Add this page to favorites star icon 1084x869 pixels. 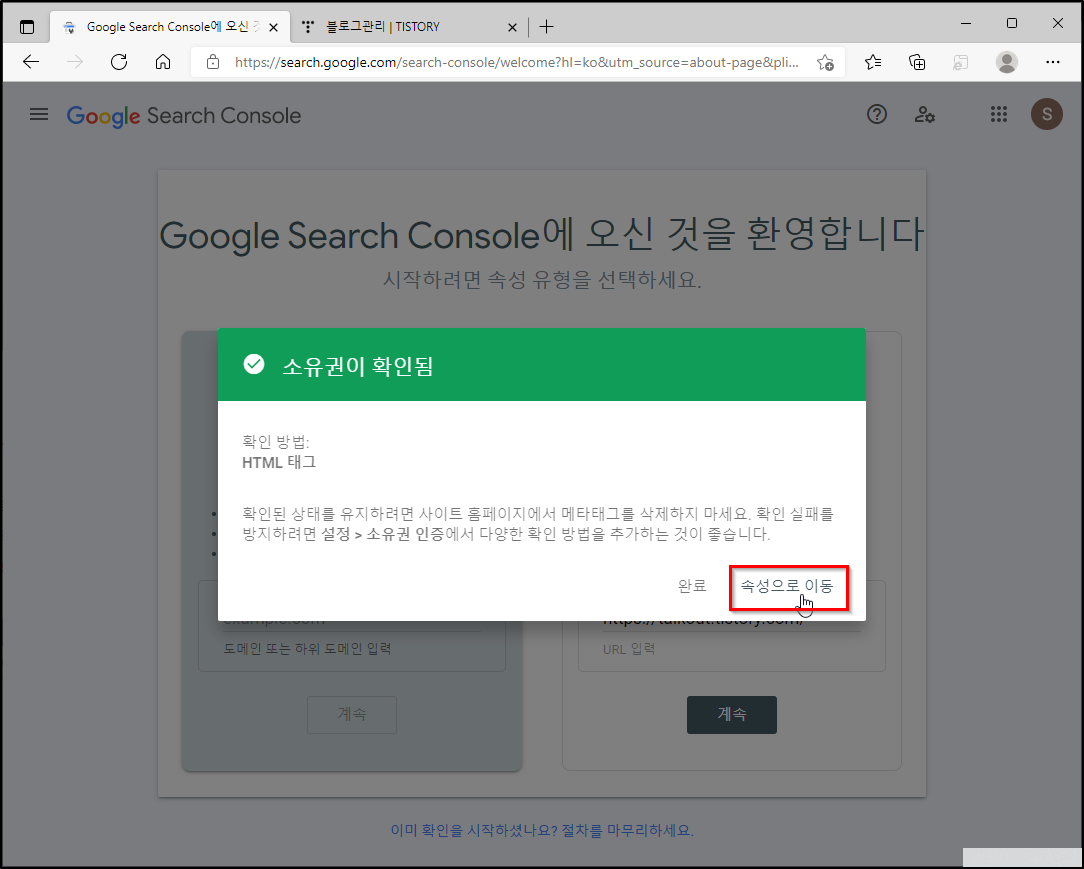click(x=825, y=62)
